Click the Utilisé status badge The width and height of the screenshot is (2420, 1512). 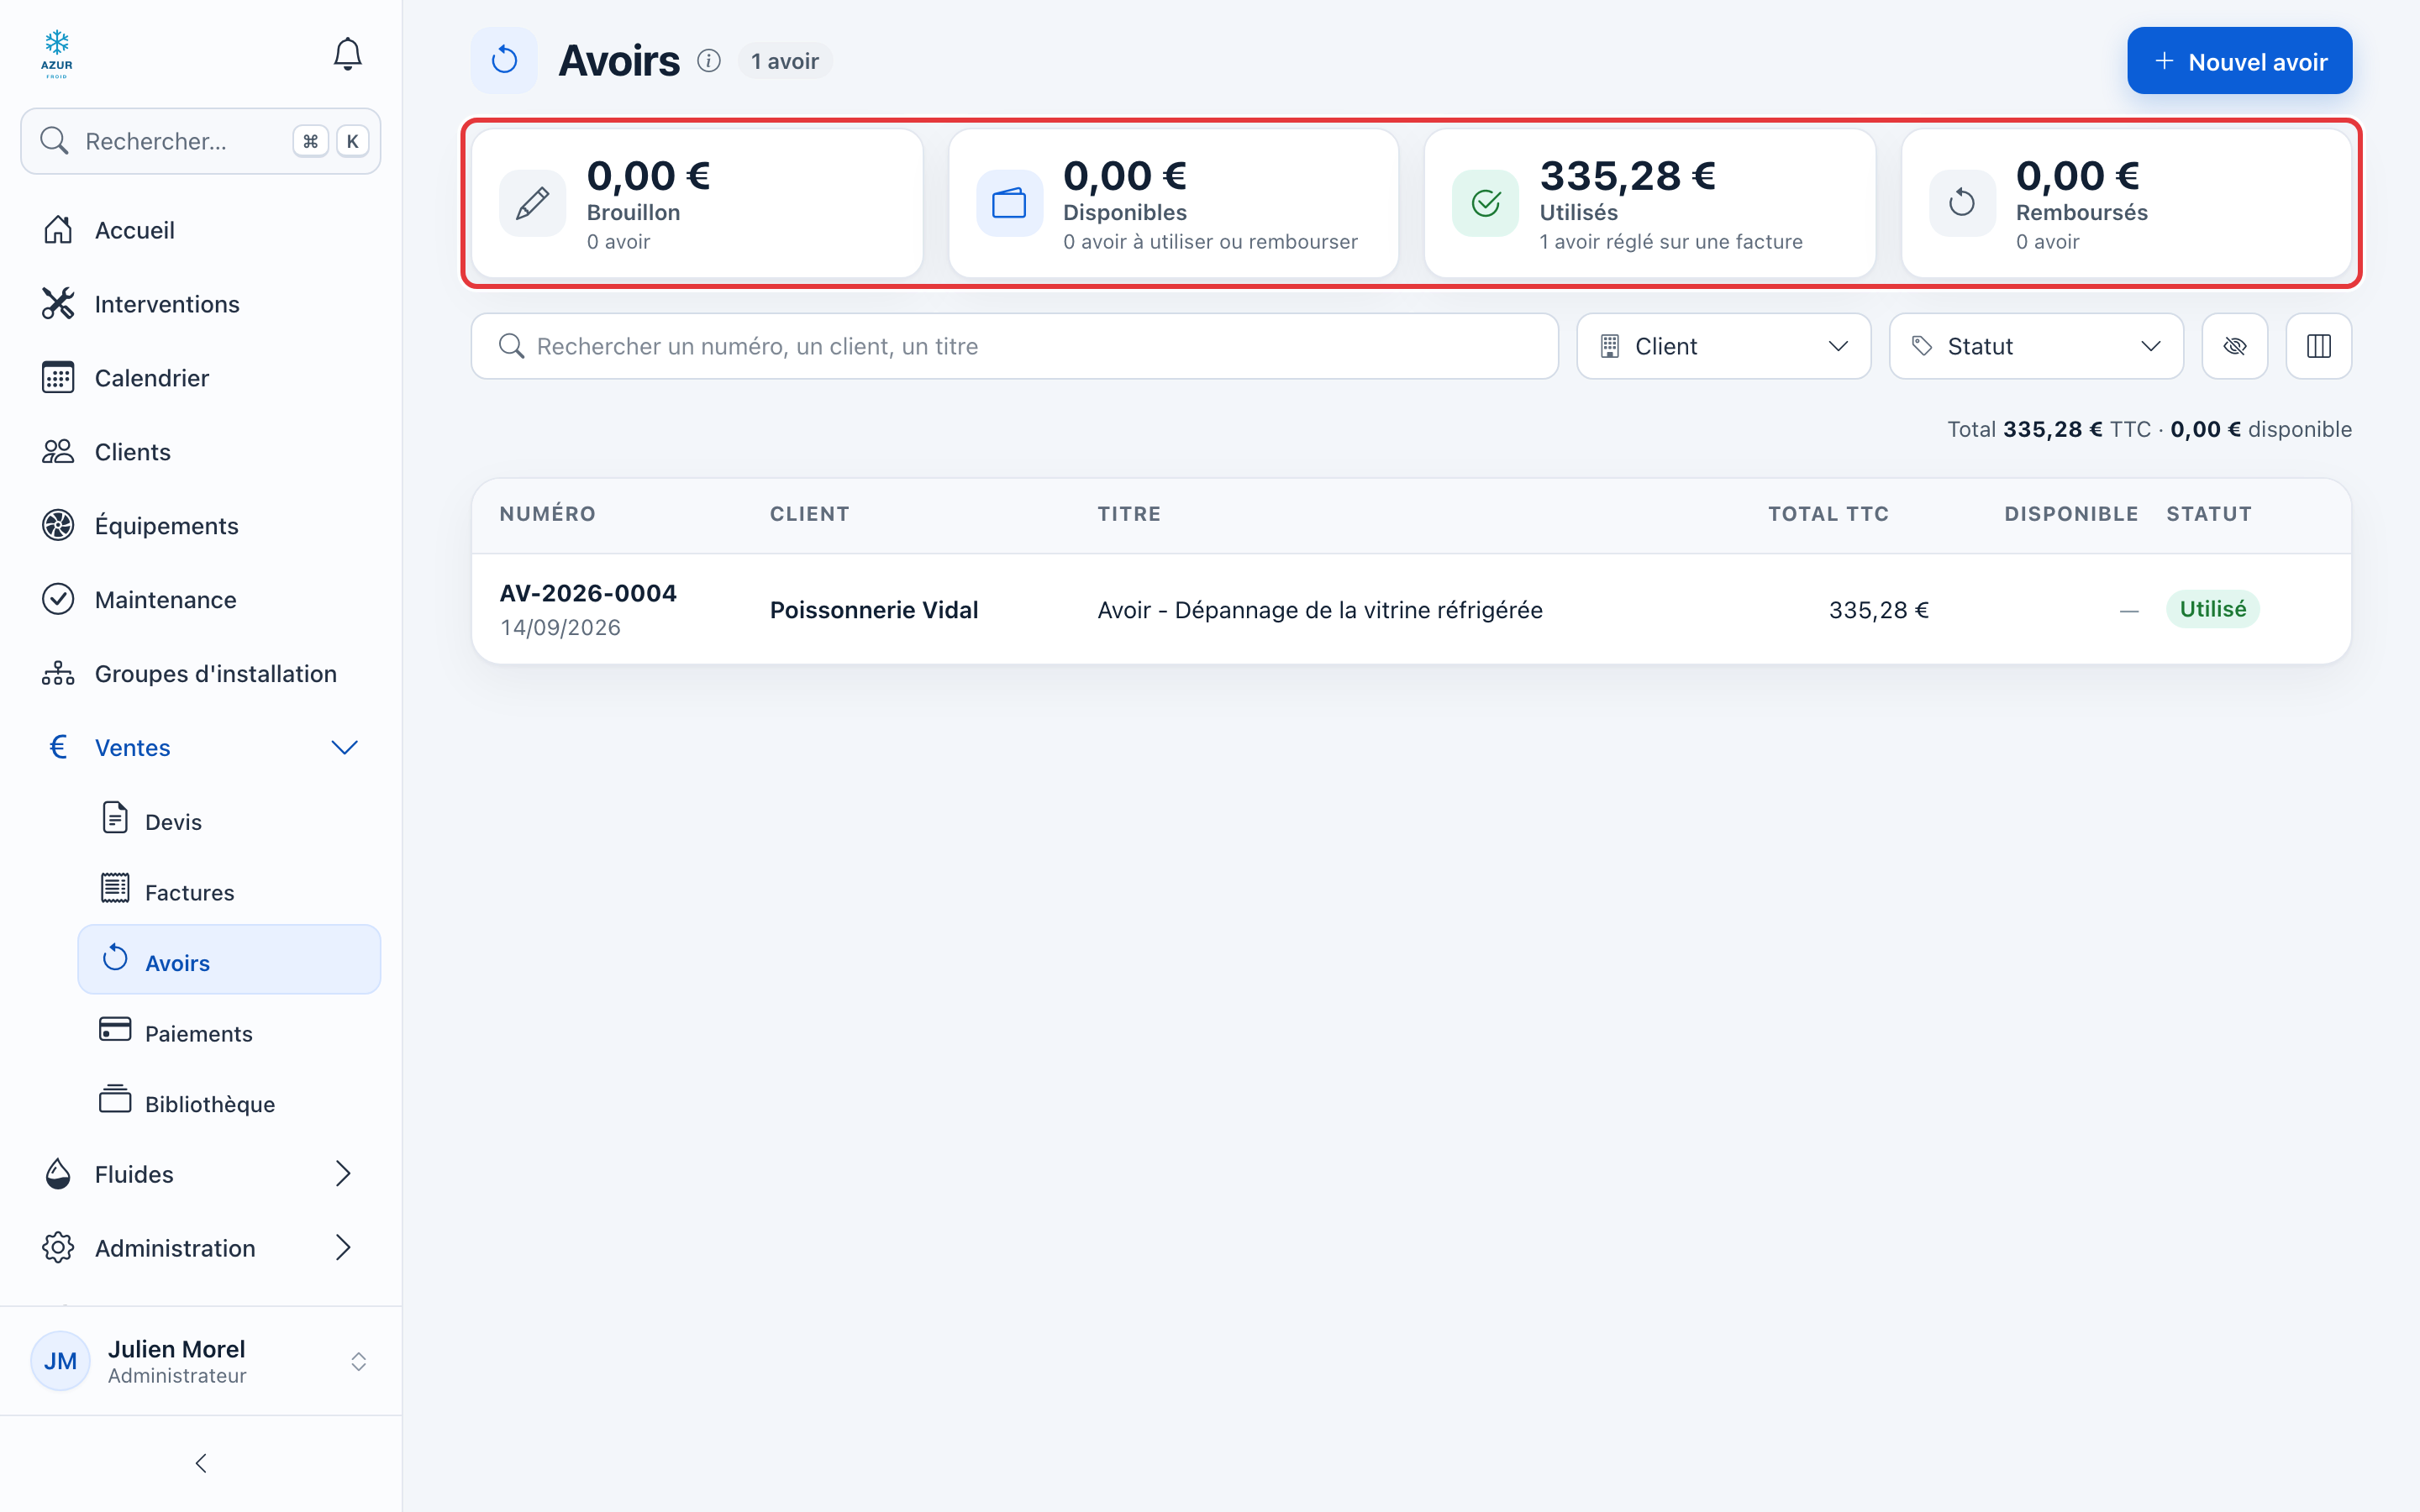tap(2212, 609)
